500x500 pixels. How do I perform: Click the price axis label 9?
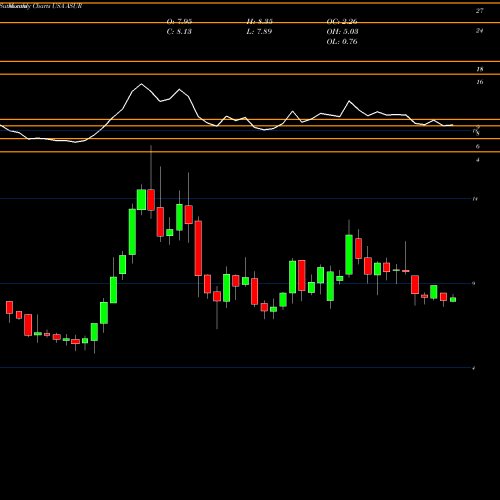[474, 284]
